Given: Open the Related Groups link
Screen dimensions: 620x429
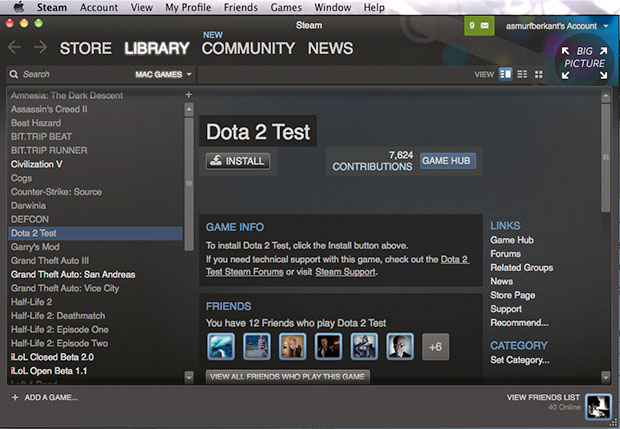Looking at the screenshot, I should click(x=522, y=267).
